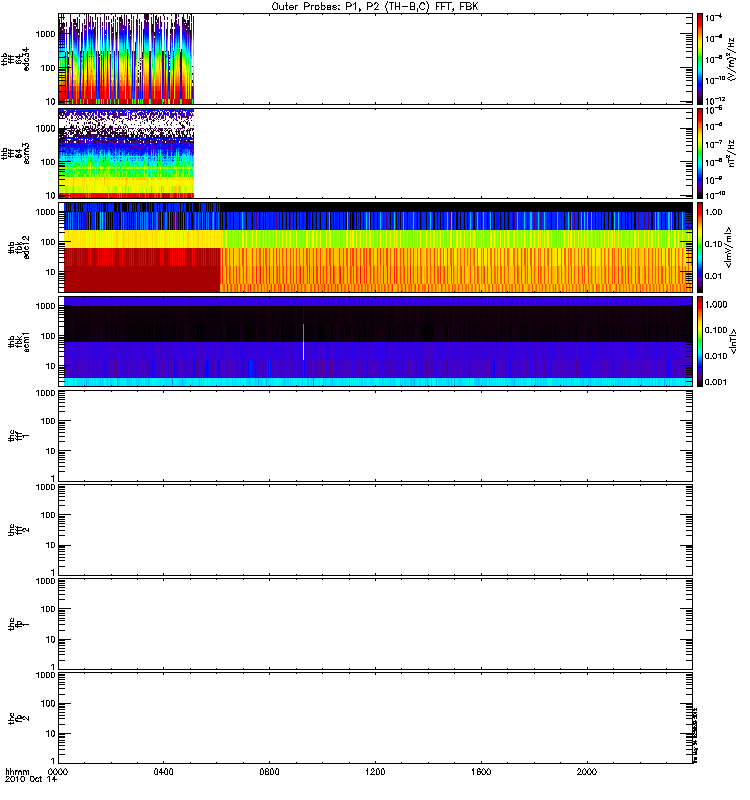750x800 pixels.
Task: Click the '2000' time axis label
Action: coord(587,772)
